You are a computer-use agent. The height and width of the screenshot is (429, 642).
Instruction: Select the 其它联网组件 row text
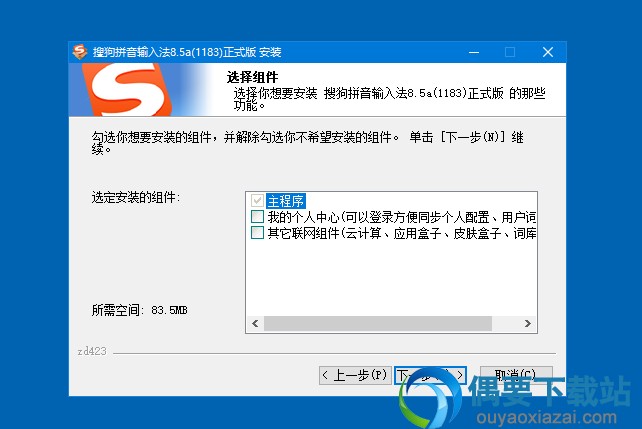point(401,233)
